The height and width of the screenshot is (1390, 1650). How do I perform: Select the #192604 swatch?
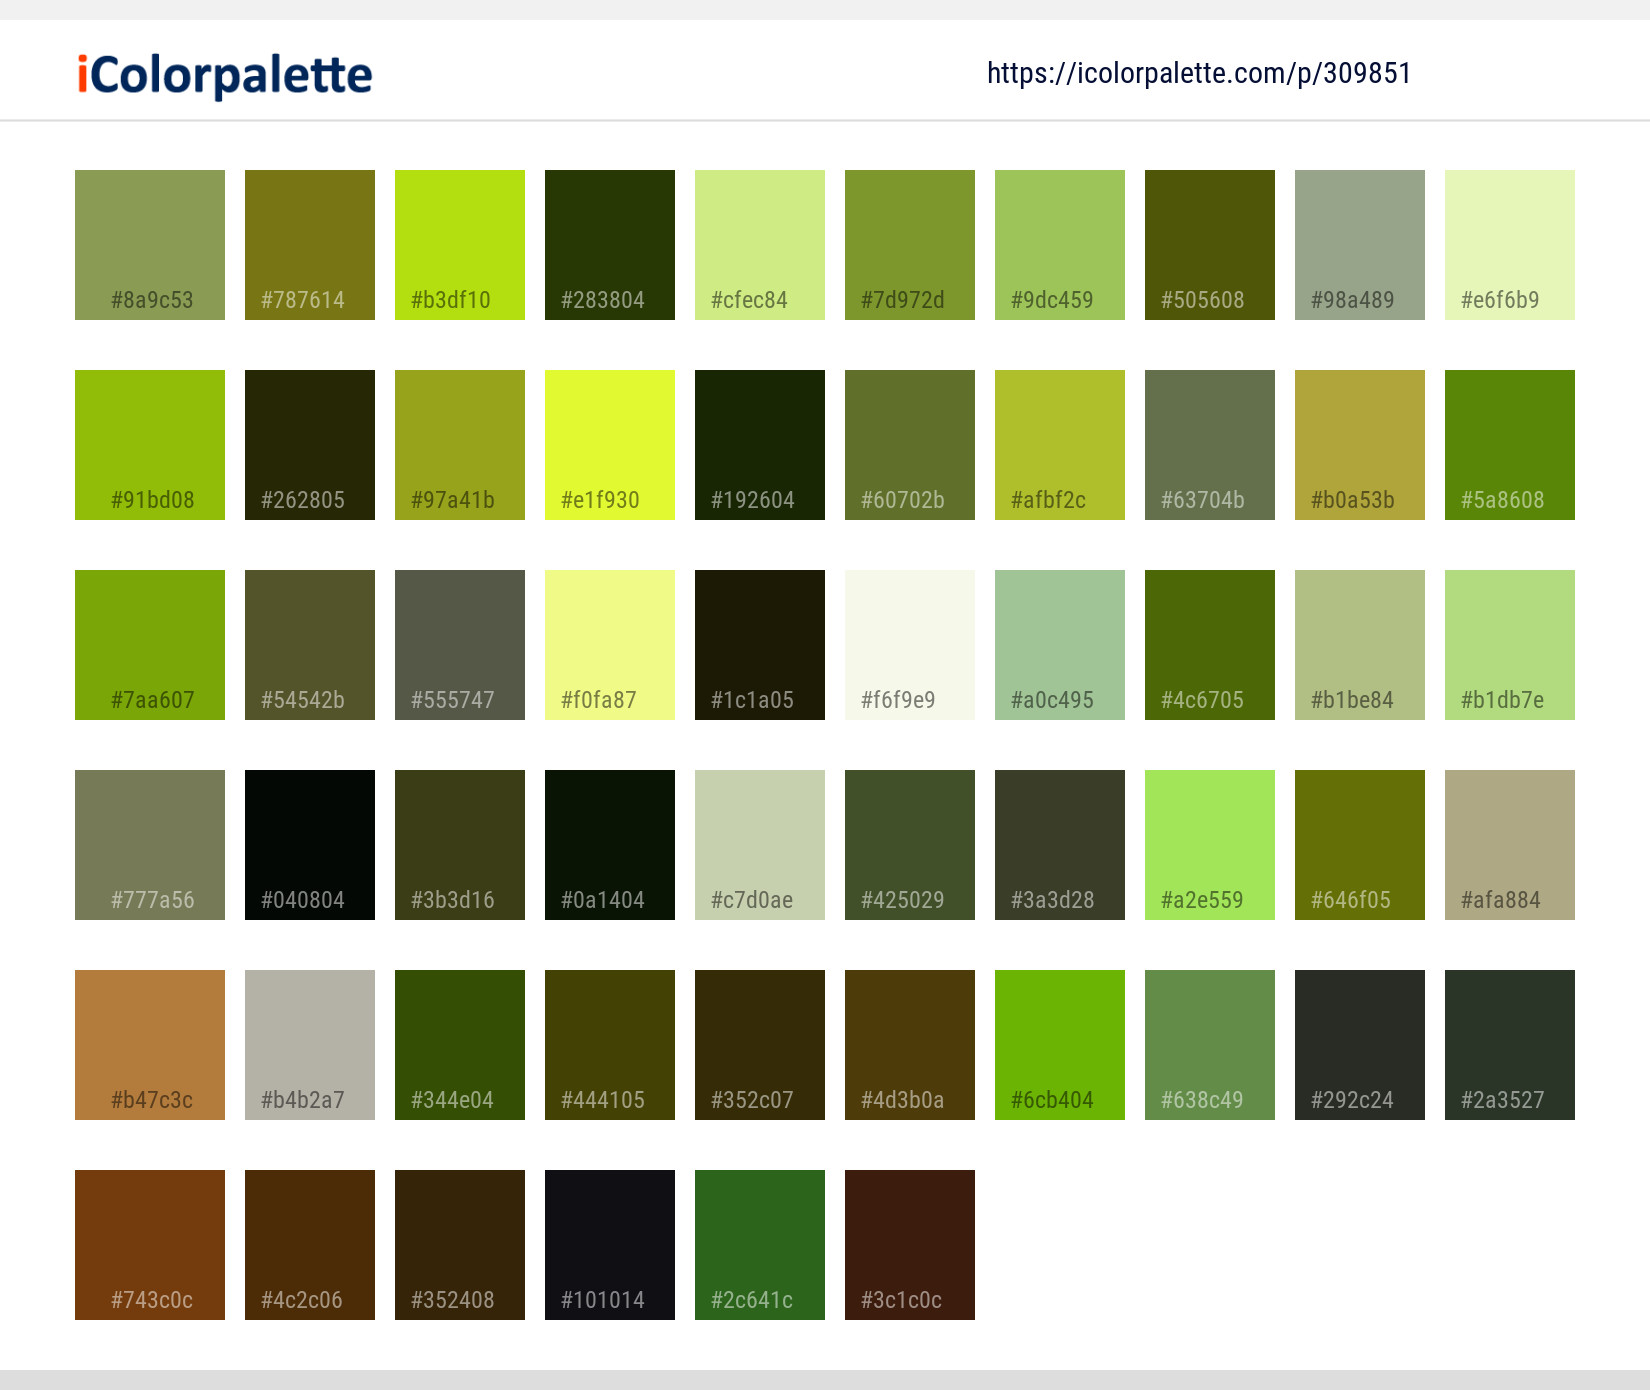tap(760, 445)
